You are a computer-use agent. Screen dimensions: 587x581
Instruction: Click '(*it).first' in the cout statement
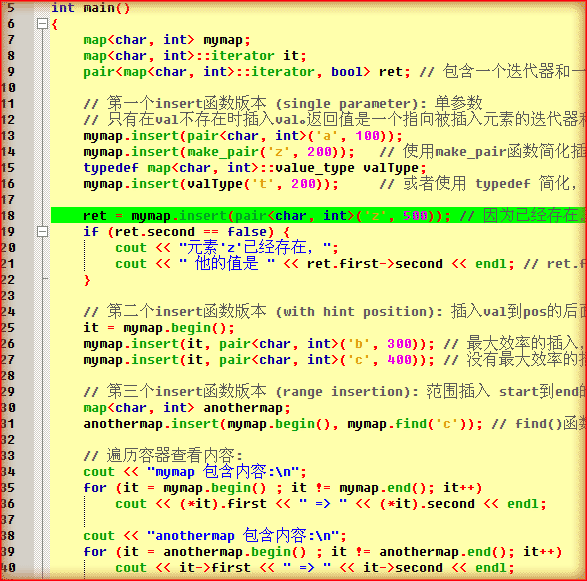click(x=223, y=504)
